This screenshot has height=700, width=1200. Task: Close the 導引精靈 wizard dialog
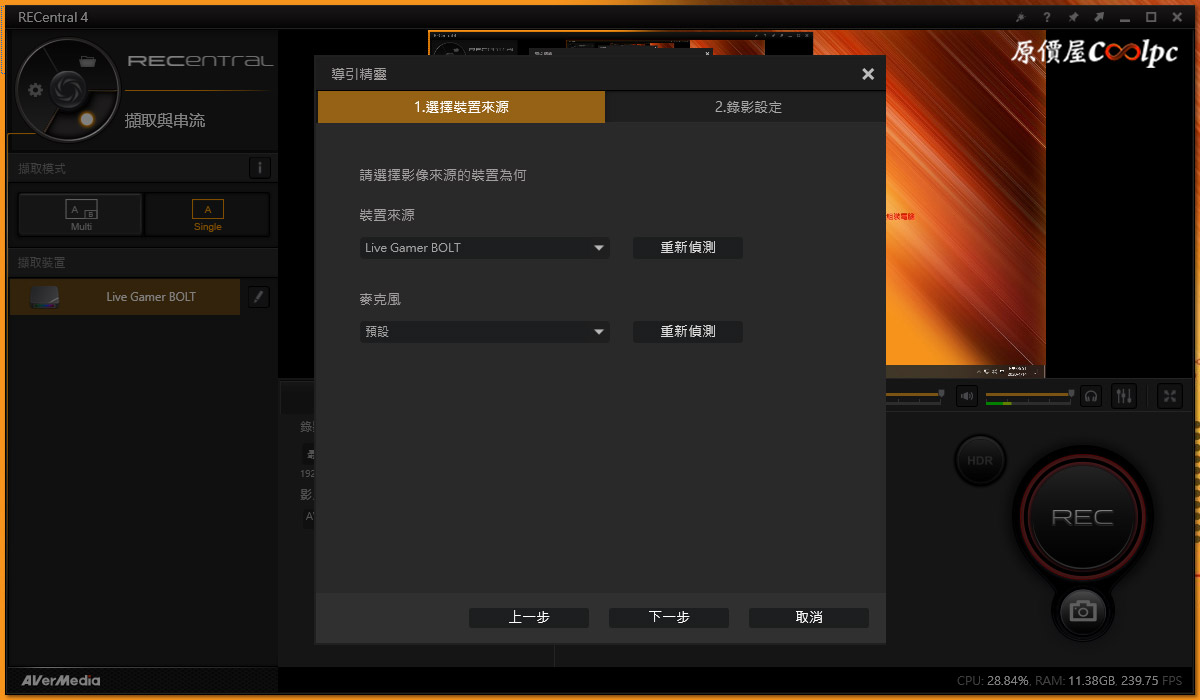coord(868,74)
